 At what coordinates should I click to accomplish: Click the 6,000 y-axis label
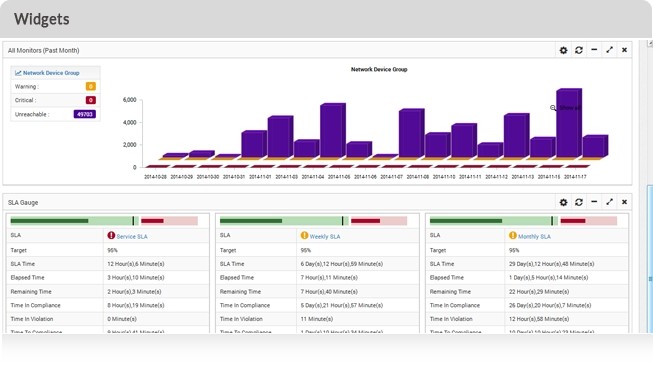130,100
